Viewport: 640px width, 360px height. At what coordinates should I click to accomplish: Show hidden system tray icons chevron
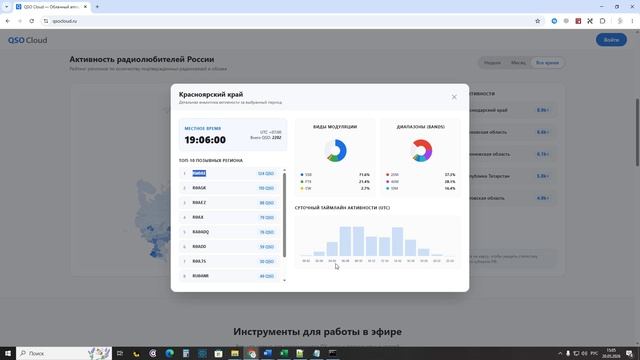(x=560, y=353)
